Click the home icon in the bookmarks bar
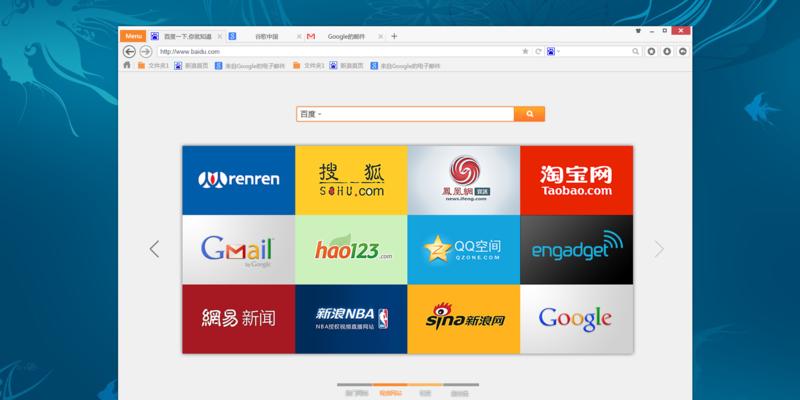The height and width of the screenshot is (400, 800). (127, 65)
